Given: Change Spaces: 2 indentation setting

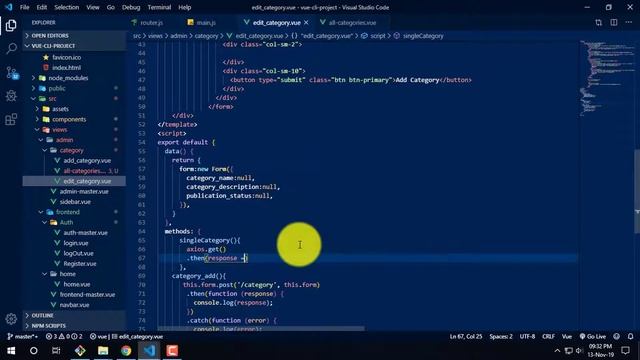Looking at the screenshot, I should (x=501, y=336).
